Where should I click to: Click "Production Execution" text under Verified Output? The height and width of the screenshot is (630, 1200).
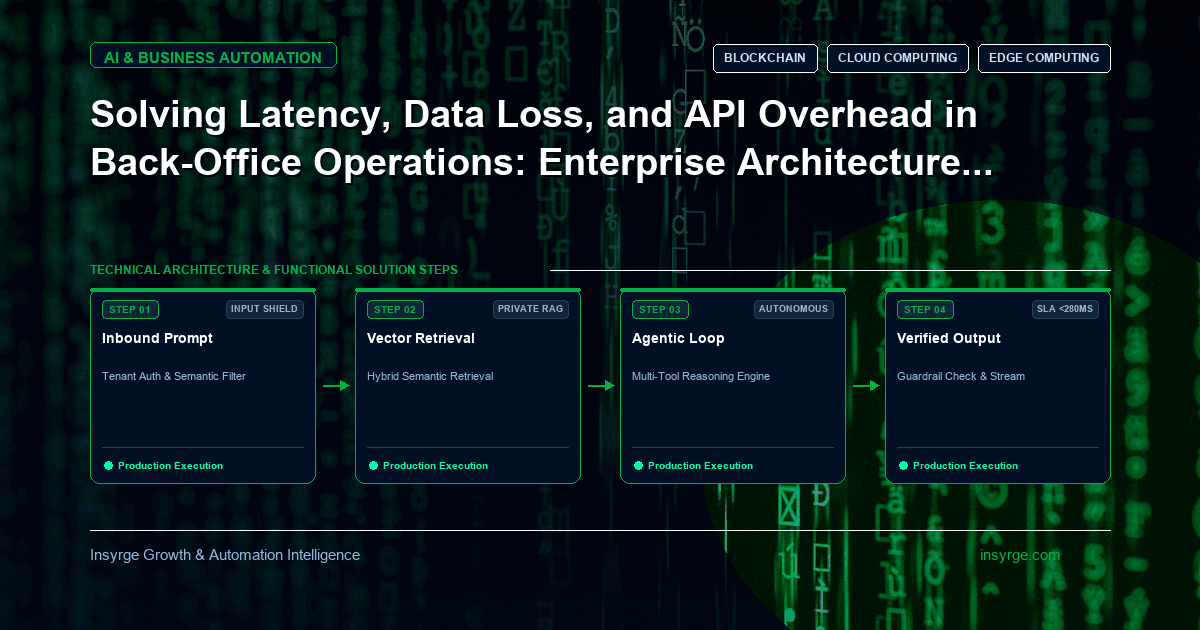(966, 466)
